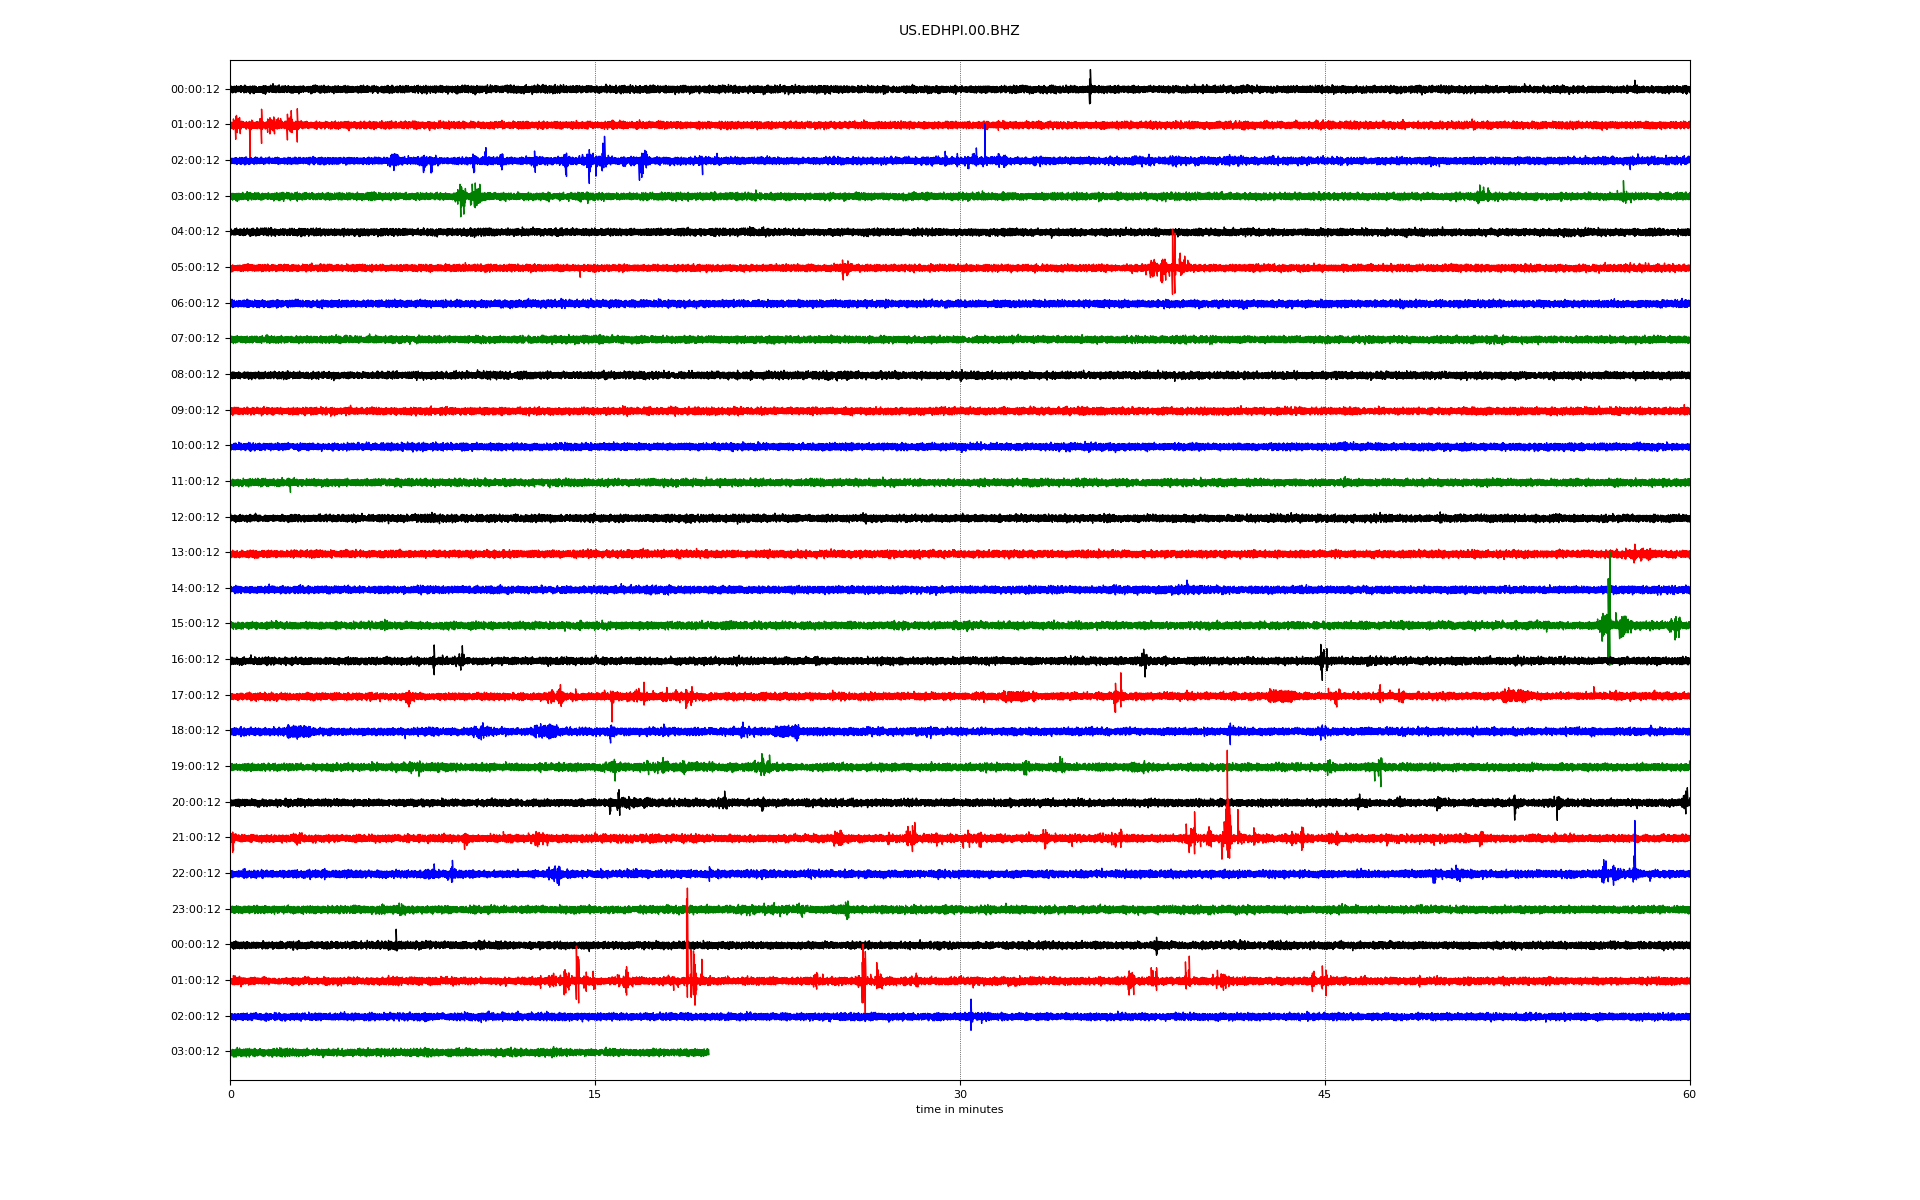Click the first 00:00:12 row label at the top
The image size is (1920, 1200).
195,90
